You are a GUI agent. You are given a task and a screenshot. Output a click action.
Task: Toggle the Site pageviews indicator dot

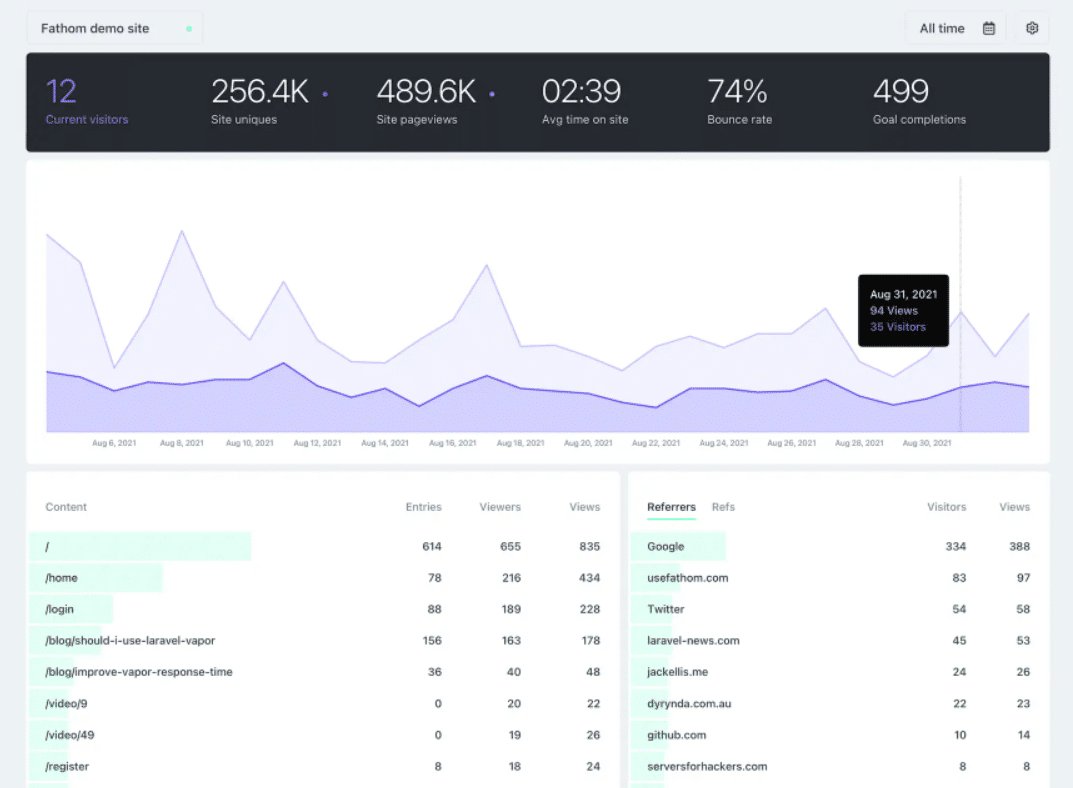click(x=490, y=92)
